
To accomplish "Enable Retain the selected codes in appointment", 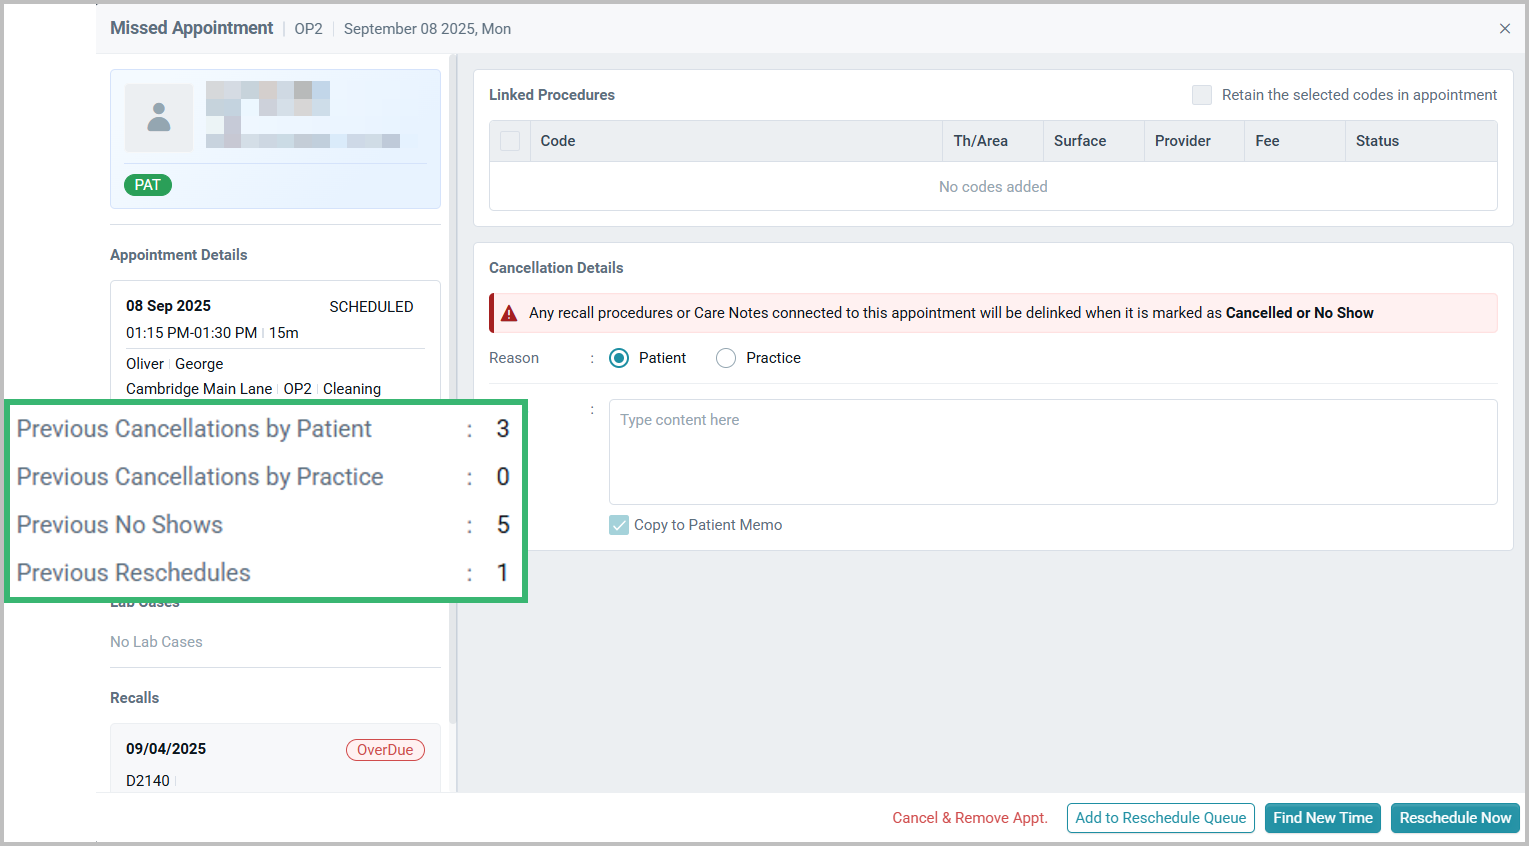I will click(x=1202, y=94).
